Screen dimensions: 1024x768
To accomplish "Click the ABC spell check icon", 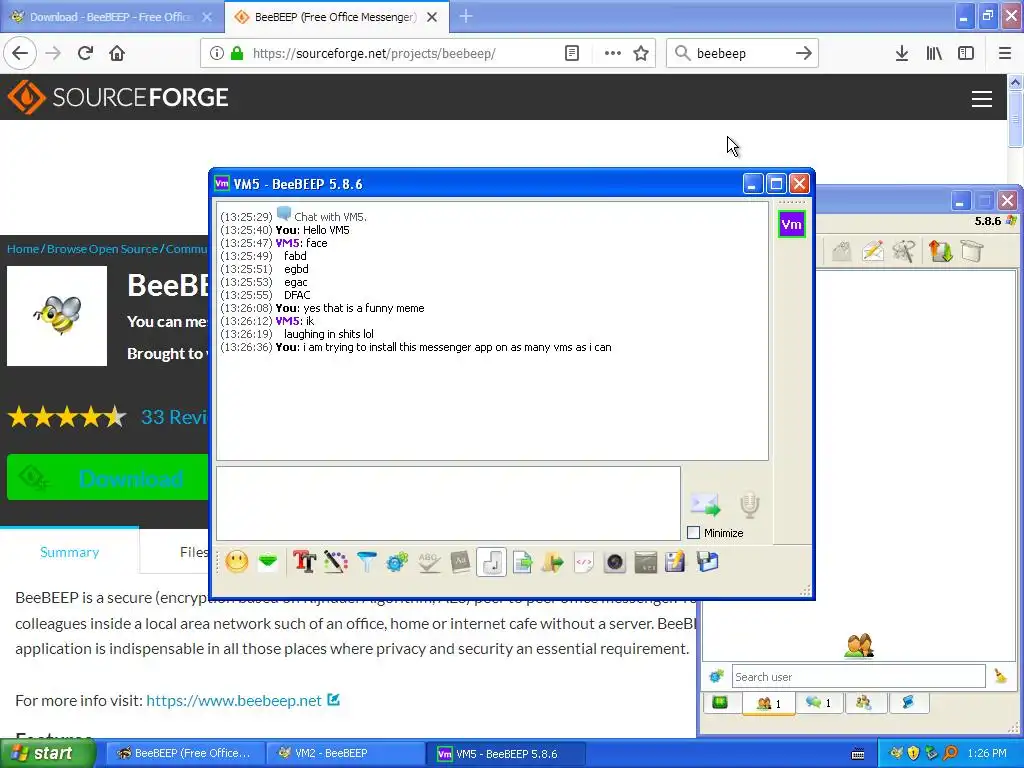I will (x=429, y=562).
